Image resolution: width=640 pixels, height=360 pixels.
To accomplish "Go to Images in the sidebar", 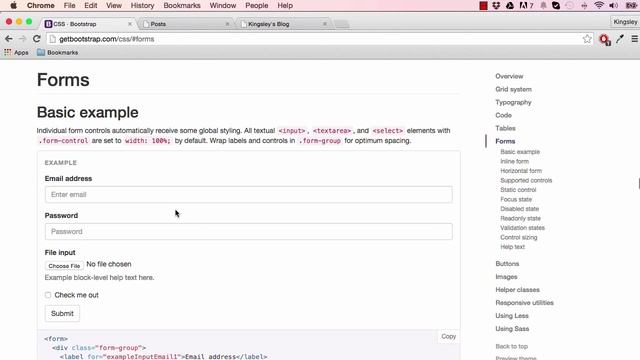I will click(x=506, y=277).
